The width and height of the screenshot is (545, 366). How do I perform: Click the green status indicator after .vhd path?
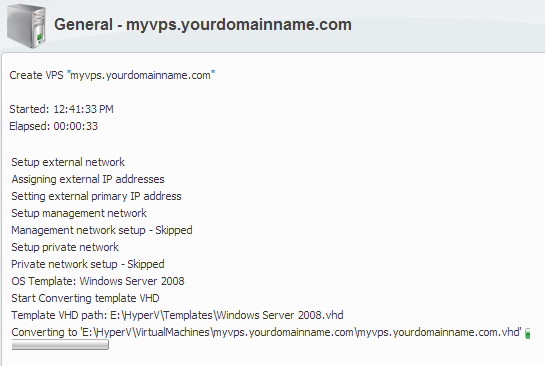tap(528, 333)
